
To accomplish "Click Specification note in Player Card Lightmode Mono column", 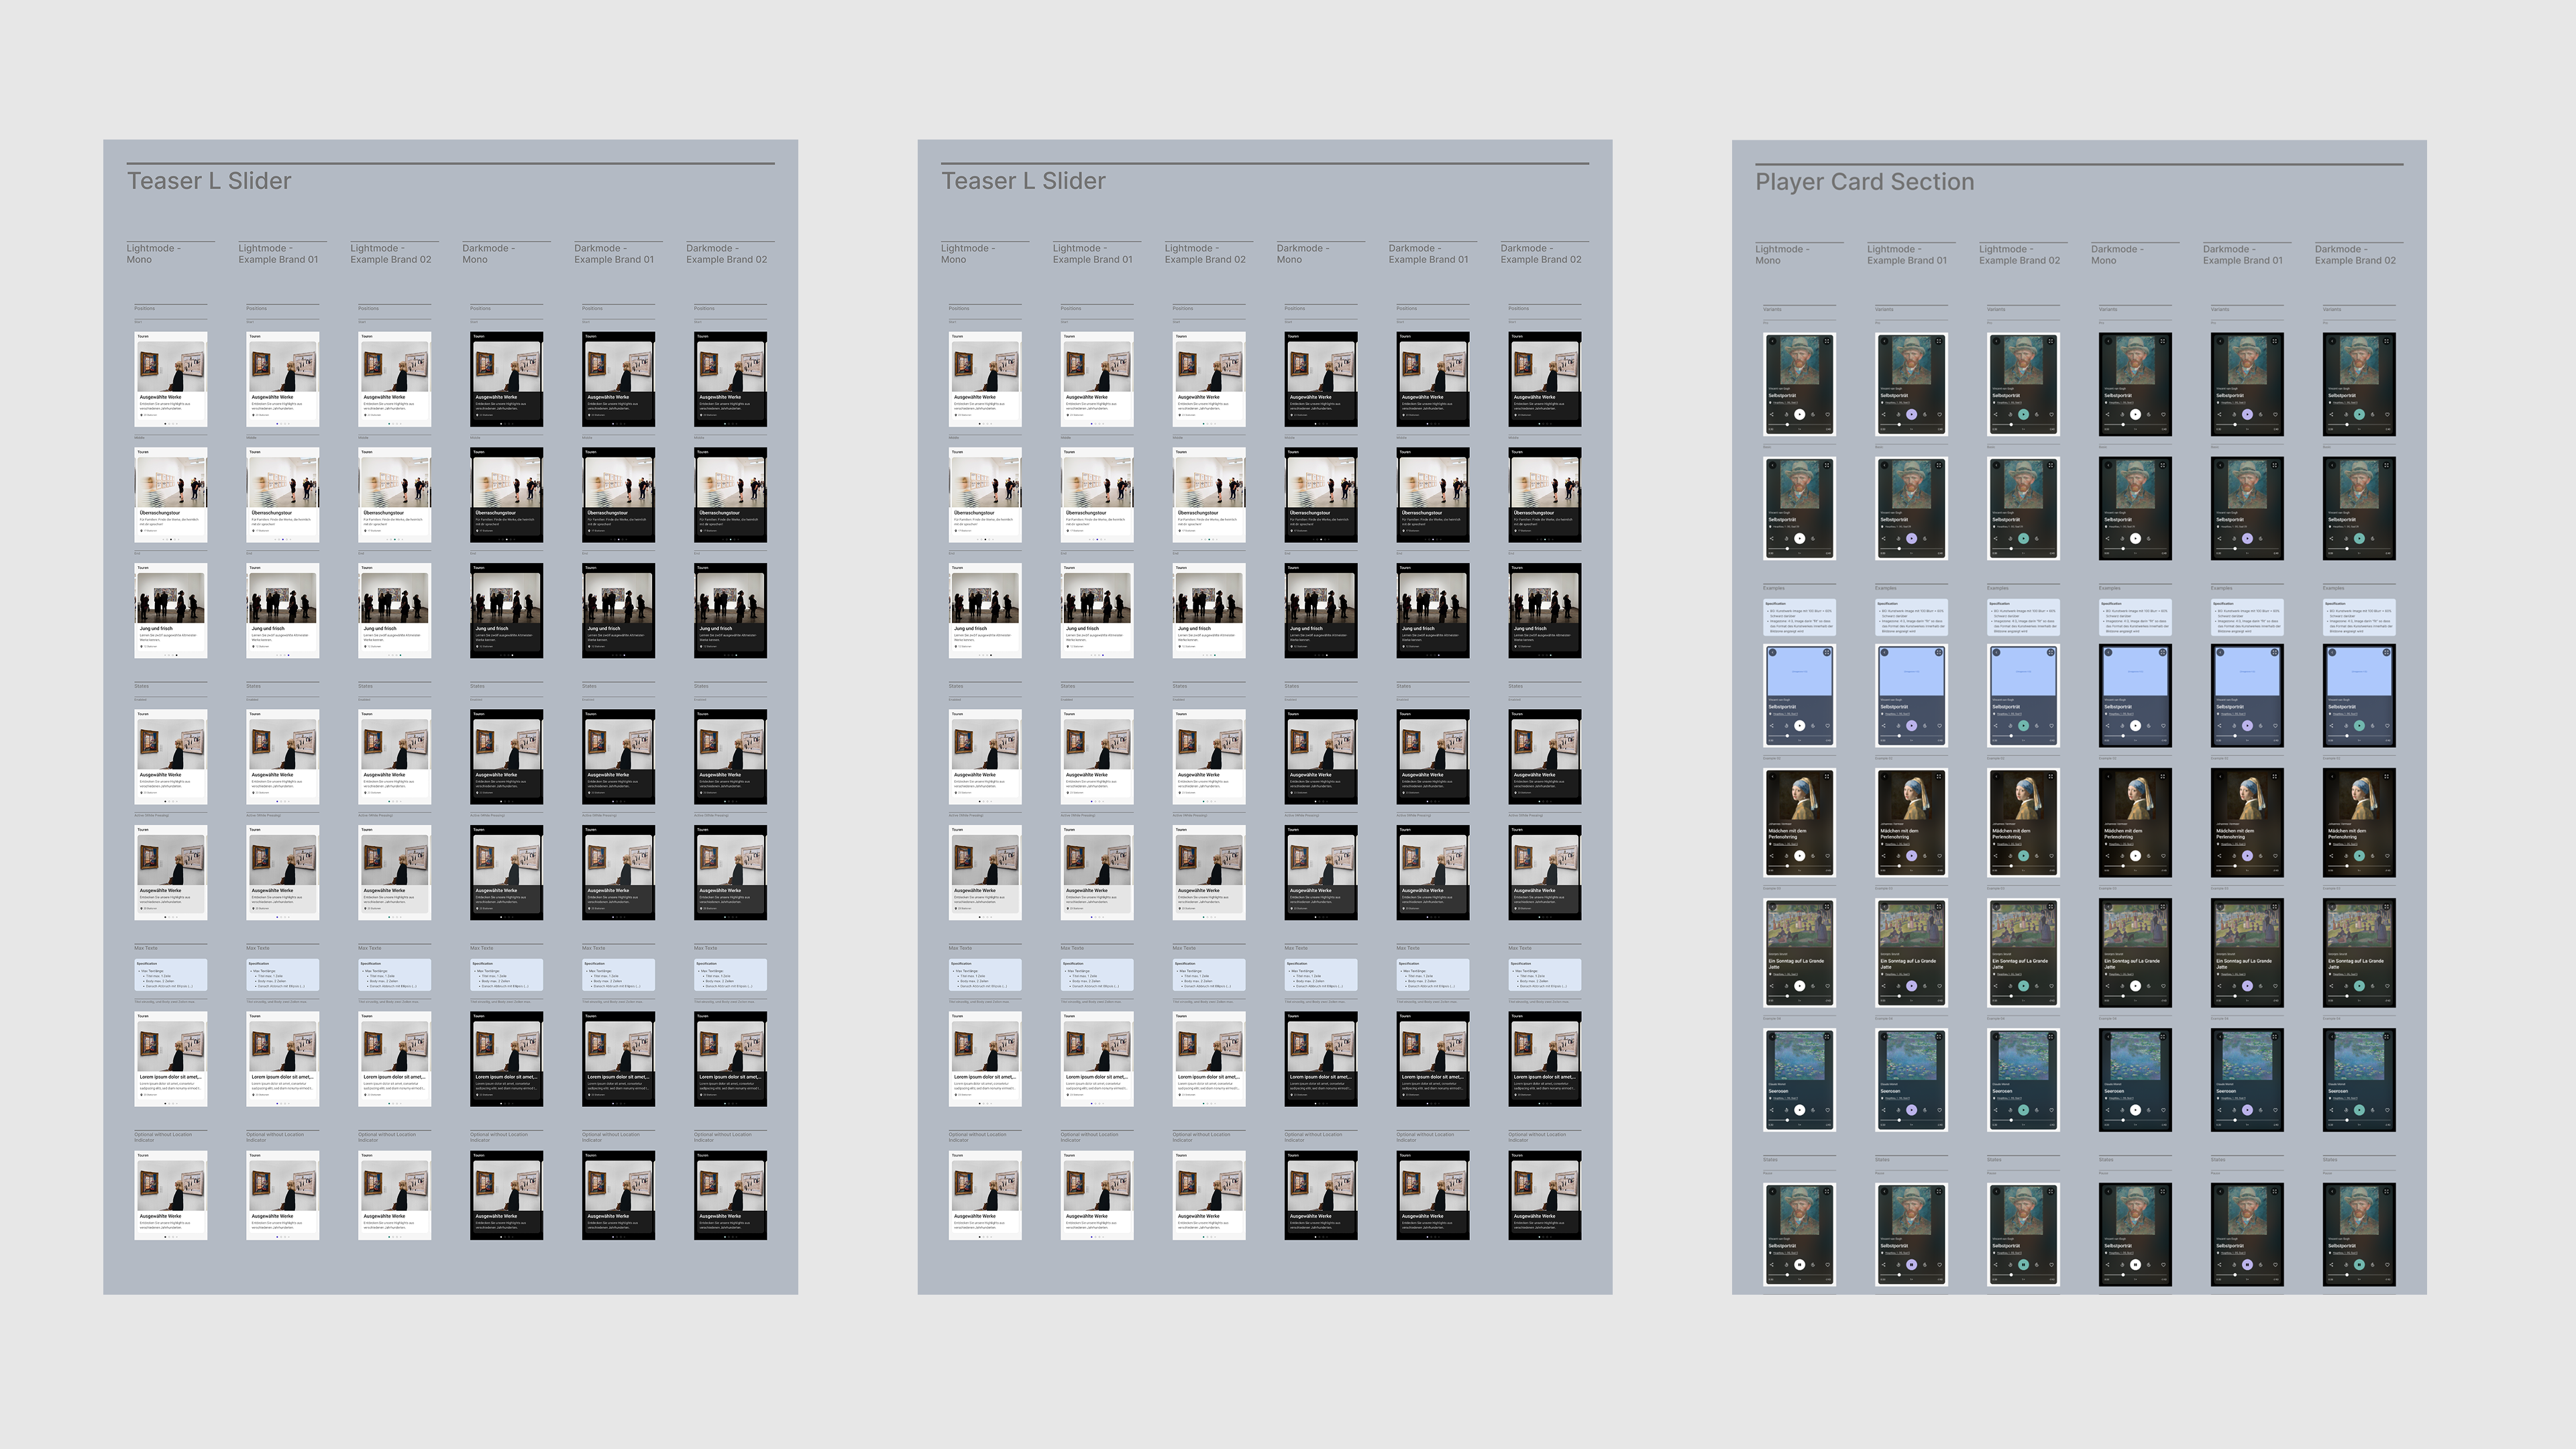I will click(x=1799, y=617).
